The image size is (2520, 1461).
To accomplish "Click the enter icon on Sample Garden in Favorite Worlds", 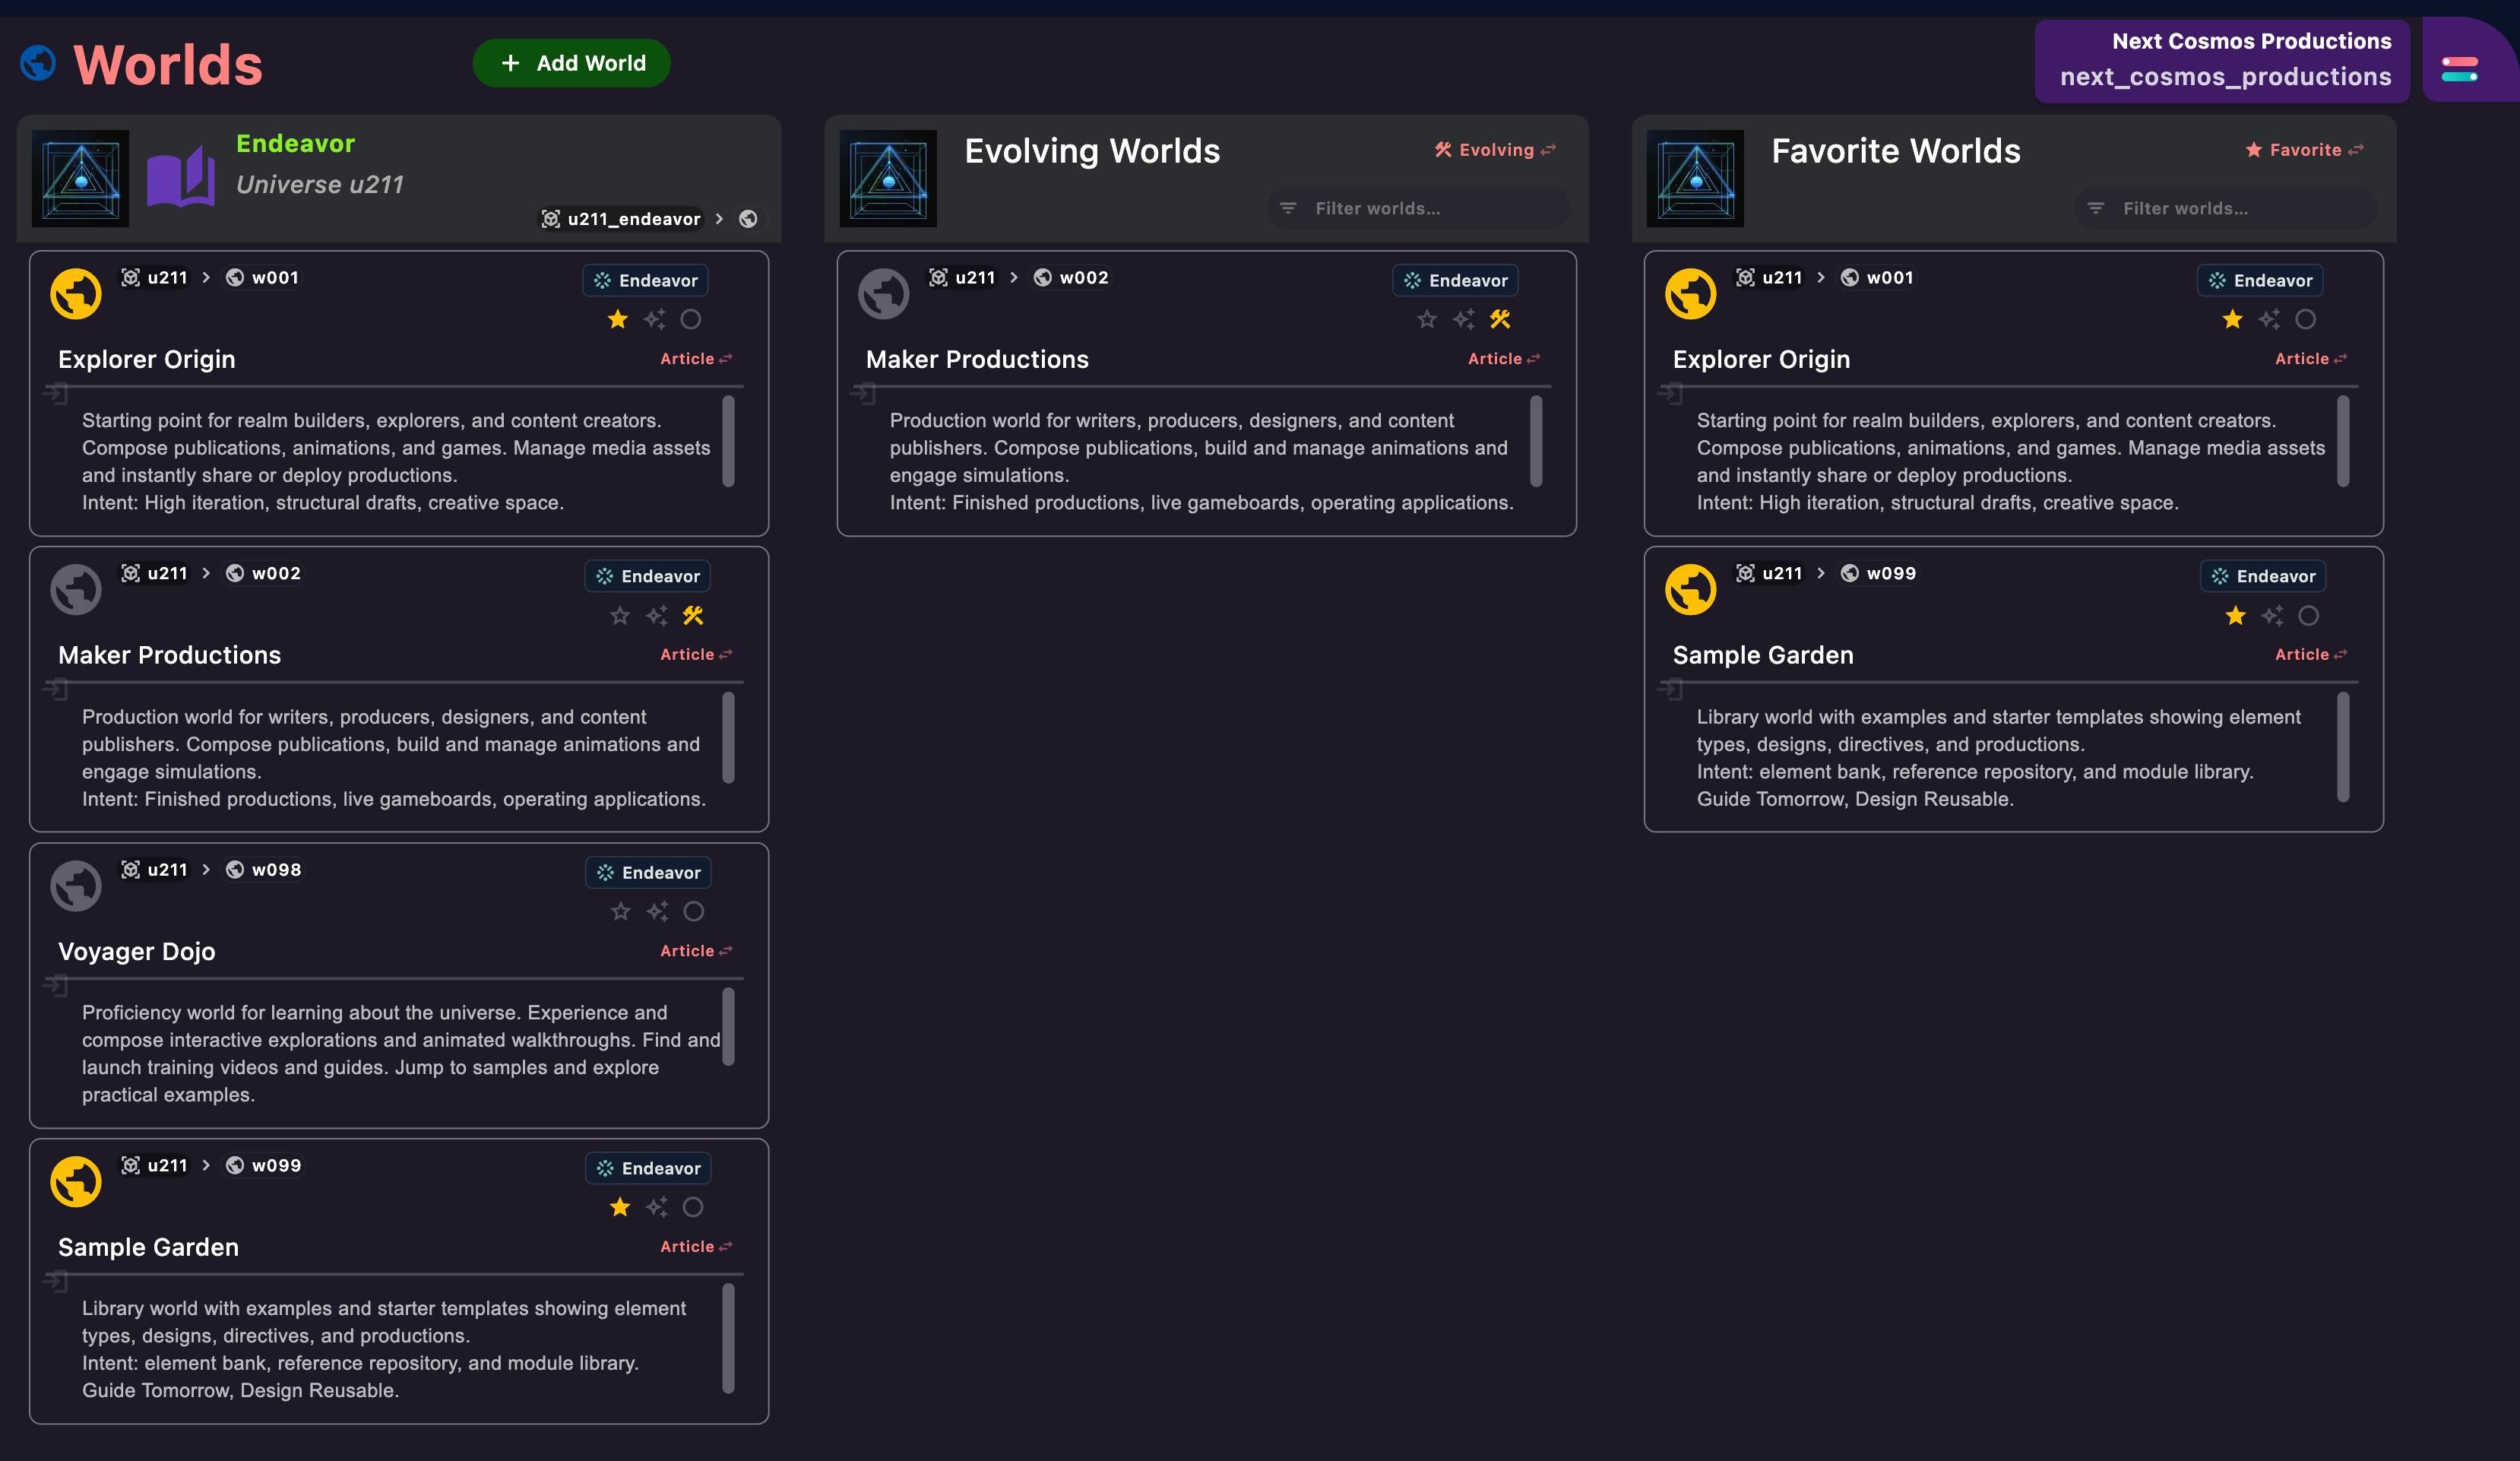I will click(x=1670, y=690).
